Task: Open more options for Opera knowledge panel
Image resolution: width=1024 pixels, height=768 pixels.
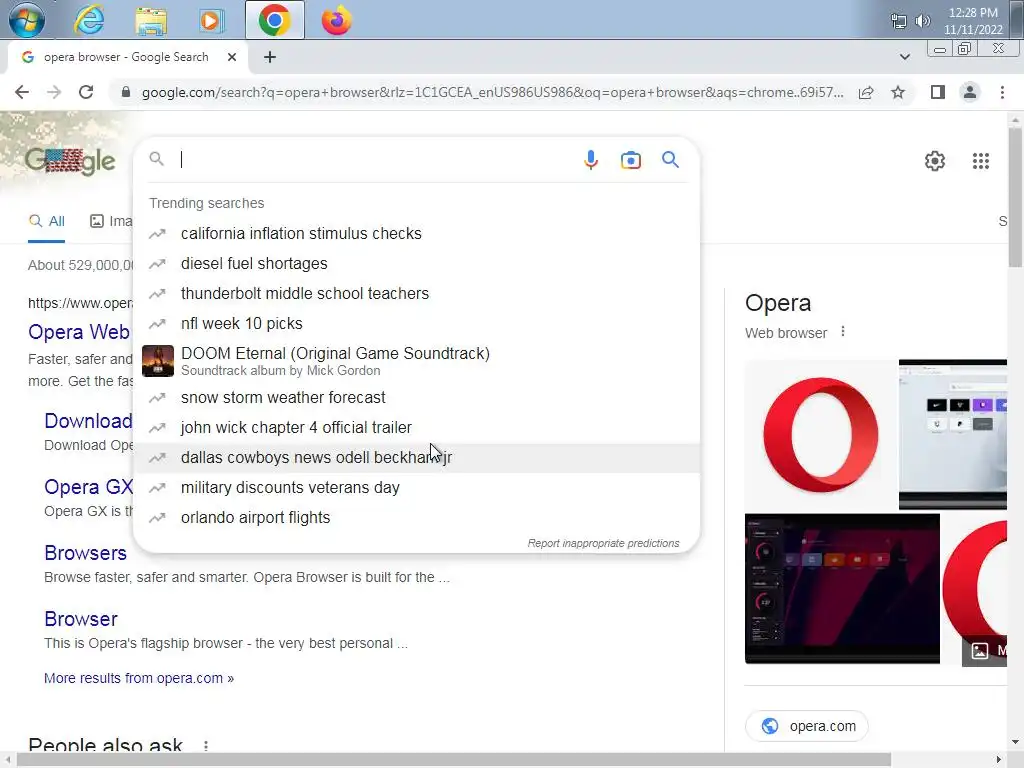Action: tap(843, 332)
